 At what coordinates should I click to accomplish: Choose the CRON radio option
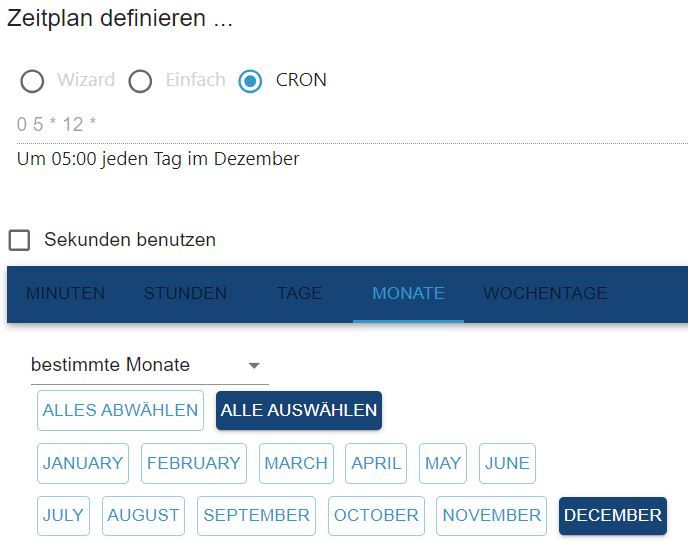click(250, 81)
